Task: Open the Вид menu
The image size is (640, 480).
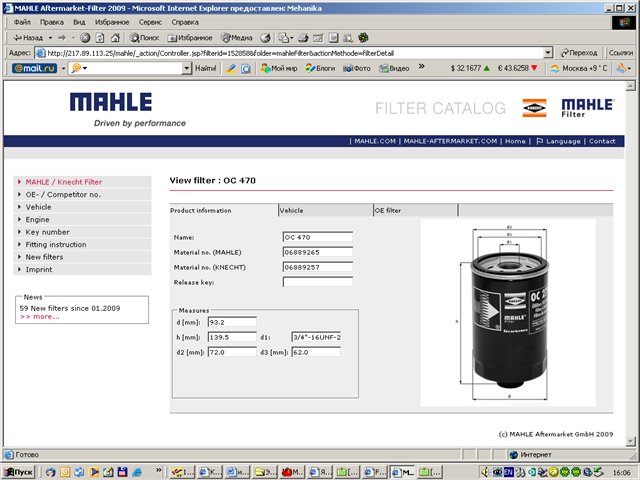Action: click(x=79, y=22)
